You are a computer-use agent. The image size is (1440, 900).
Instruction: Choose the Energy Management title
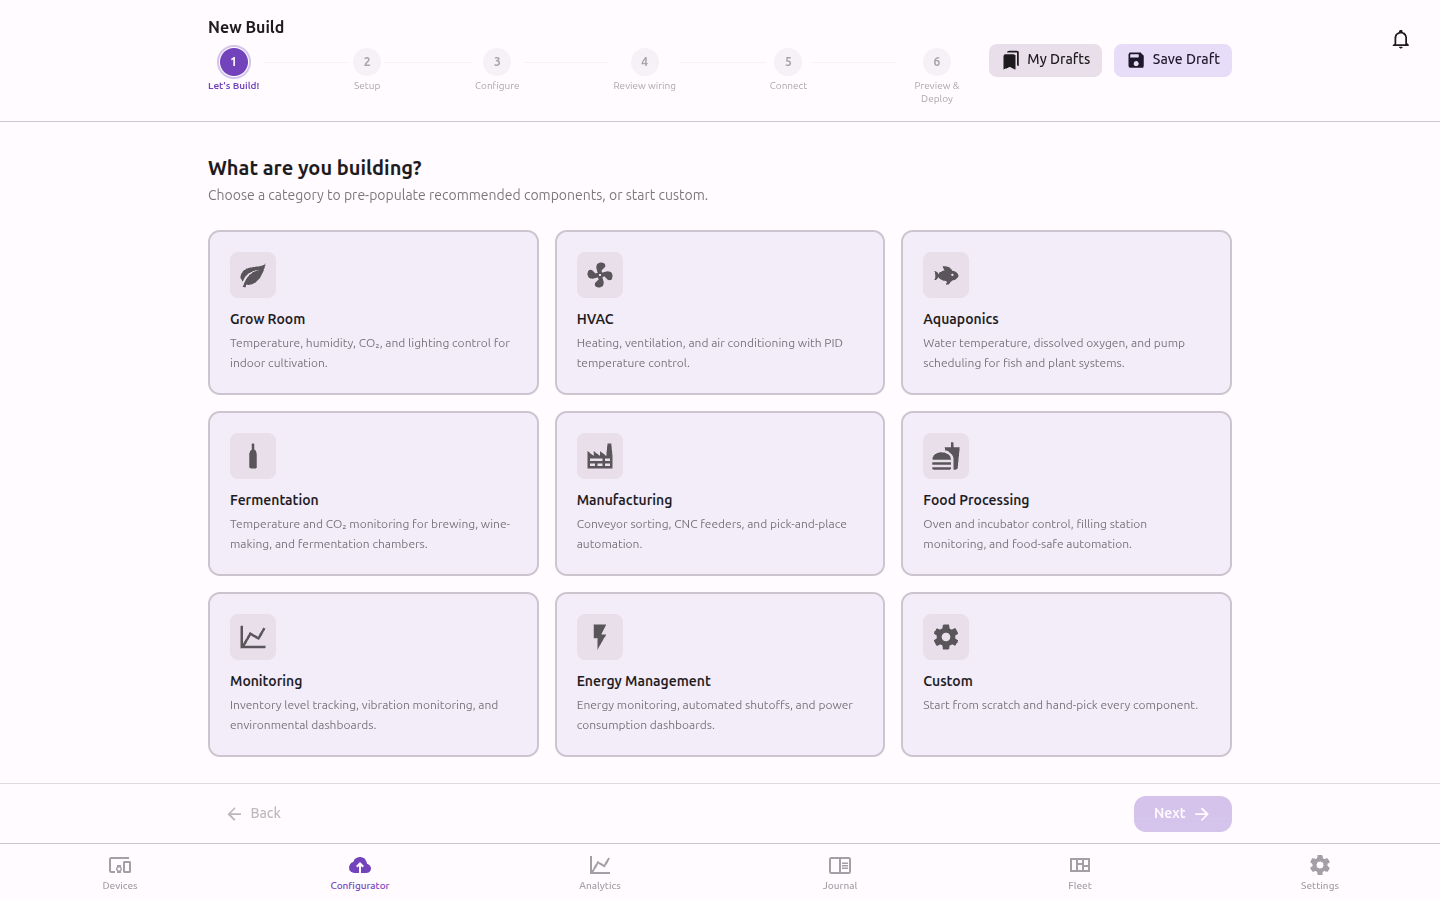[643, 681]
